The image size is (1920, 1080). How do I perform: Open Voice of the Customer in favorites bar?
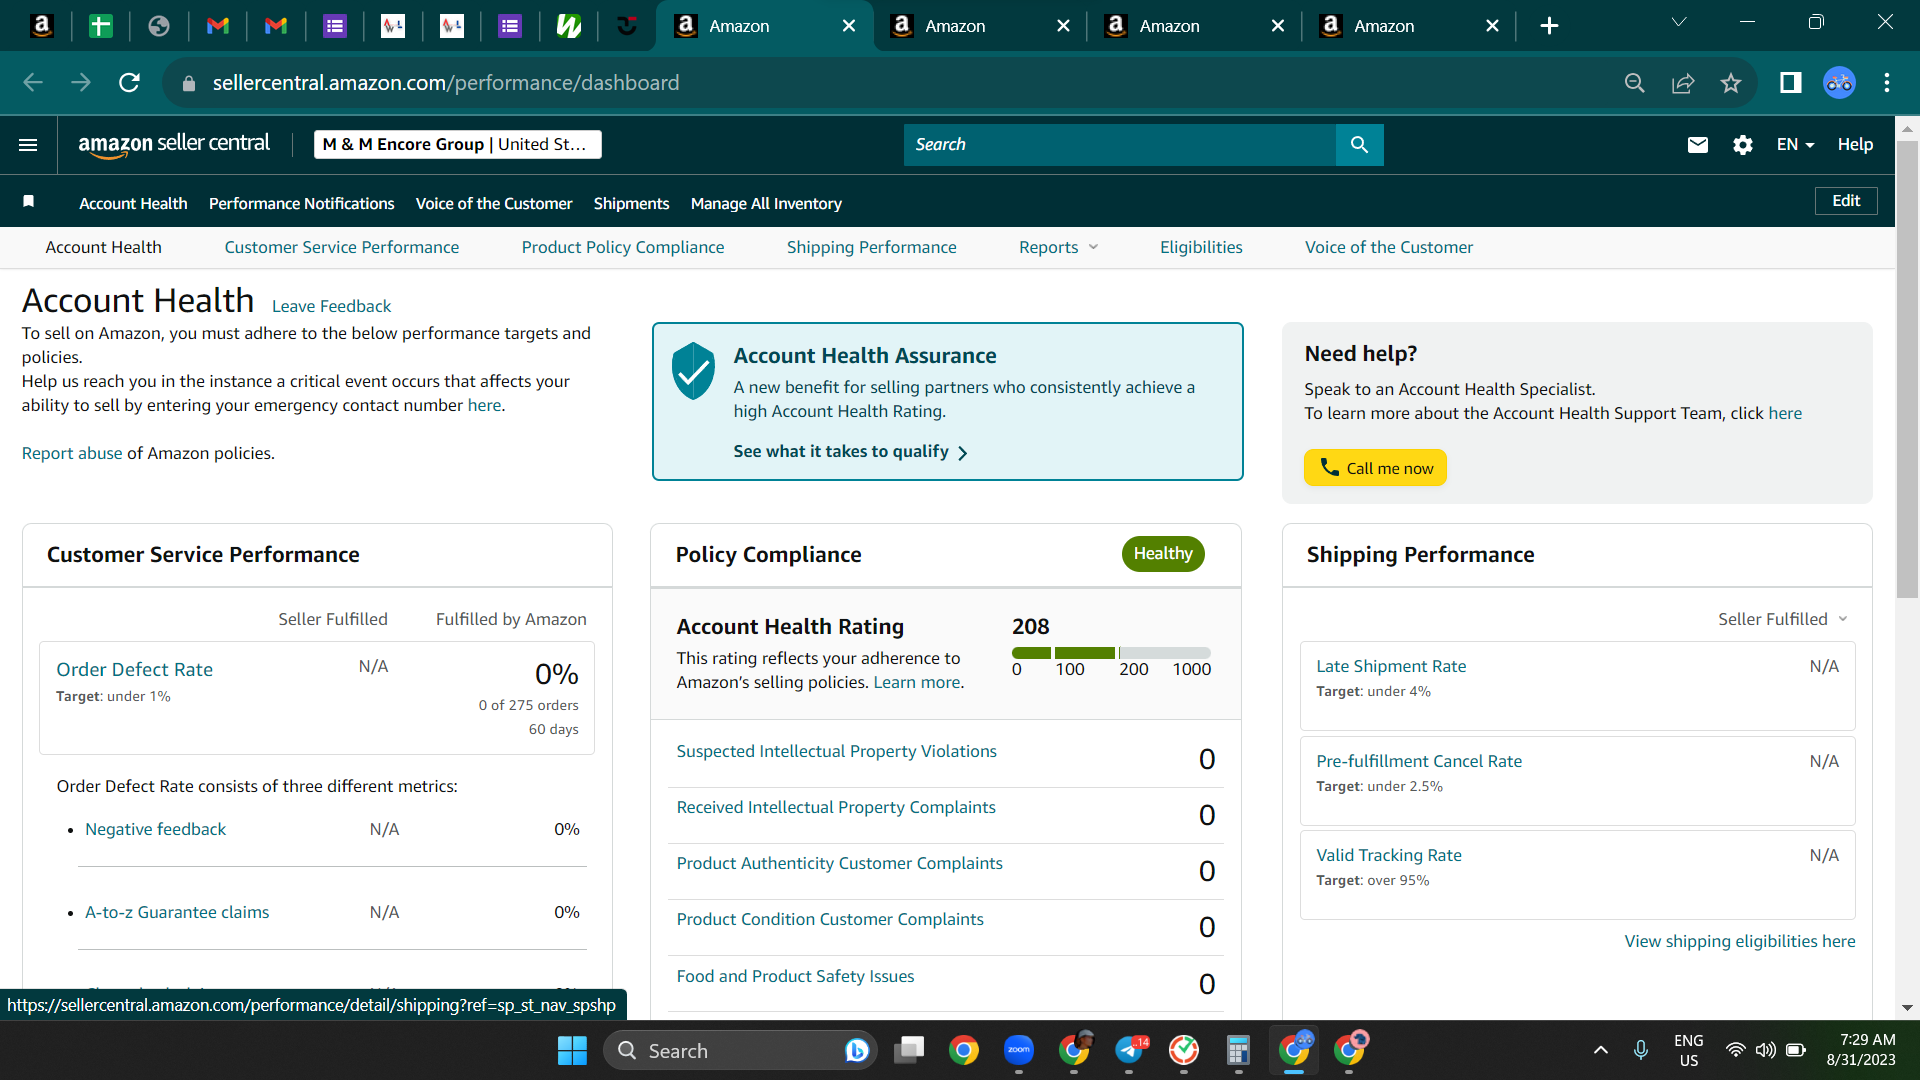click(x=494, y=203)
